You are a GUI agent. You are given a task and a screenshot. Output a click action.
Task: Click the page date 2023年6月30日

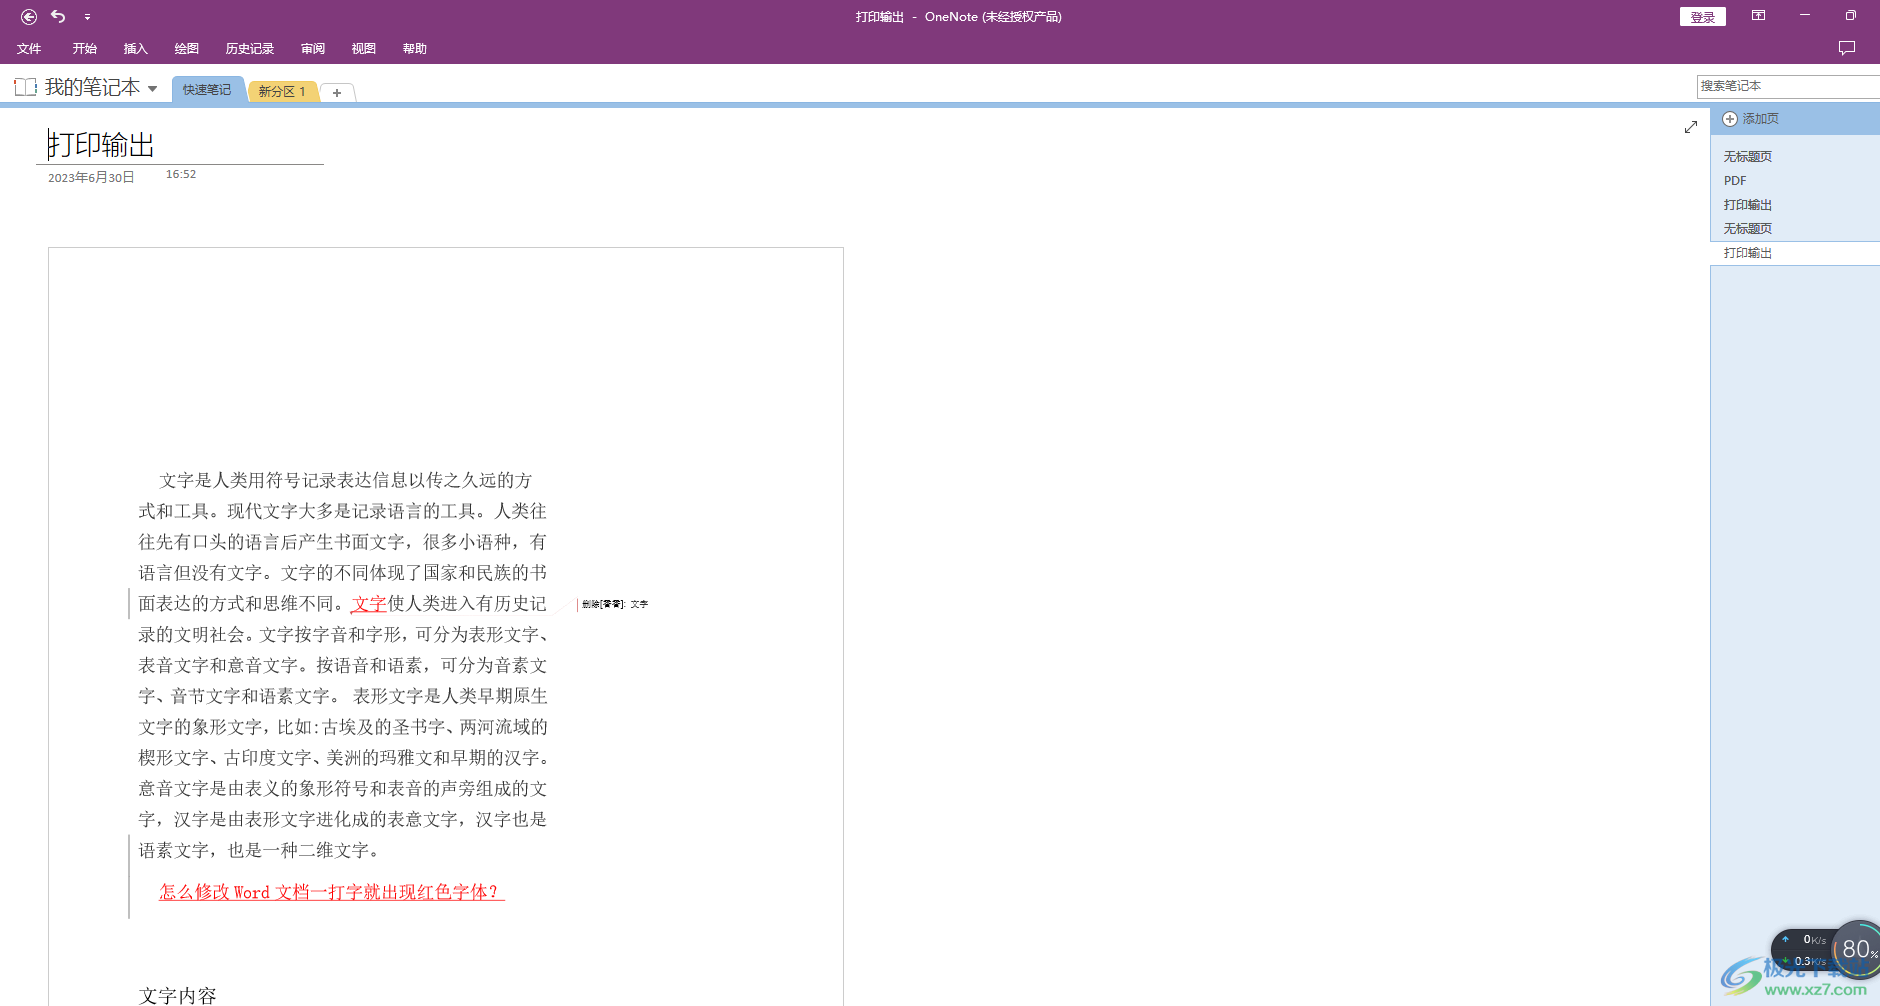coord(91,177)
